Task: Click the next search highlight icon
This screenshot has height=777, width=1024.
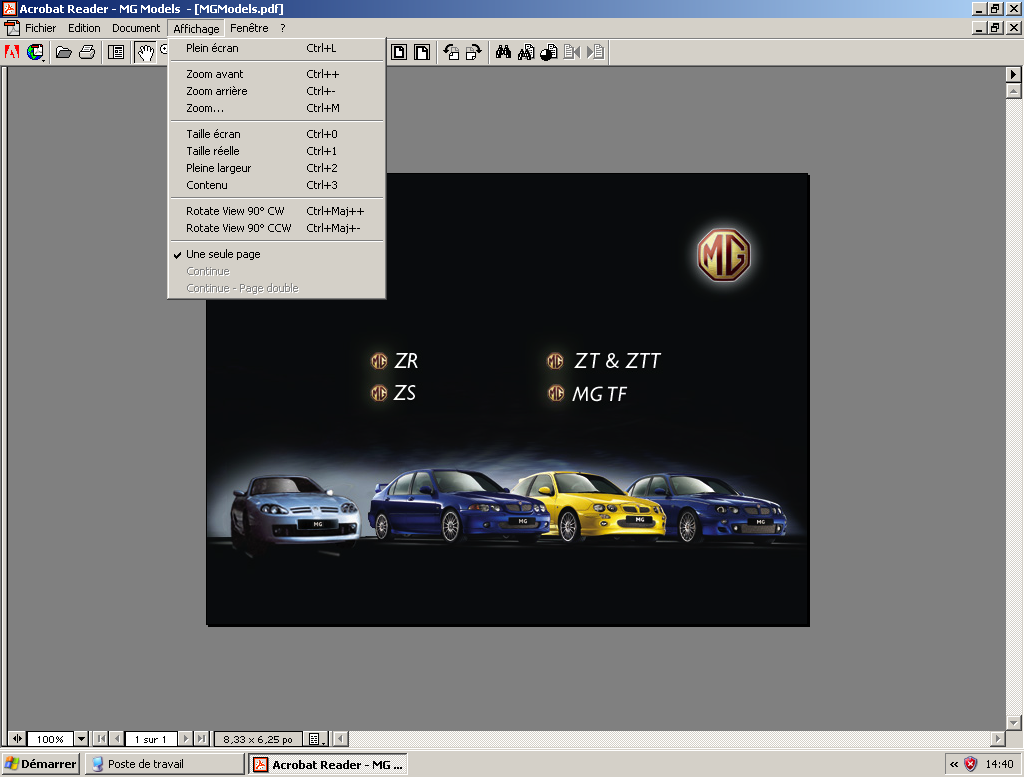Action: 595,52
